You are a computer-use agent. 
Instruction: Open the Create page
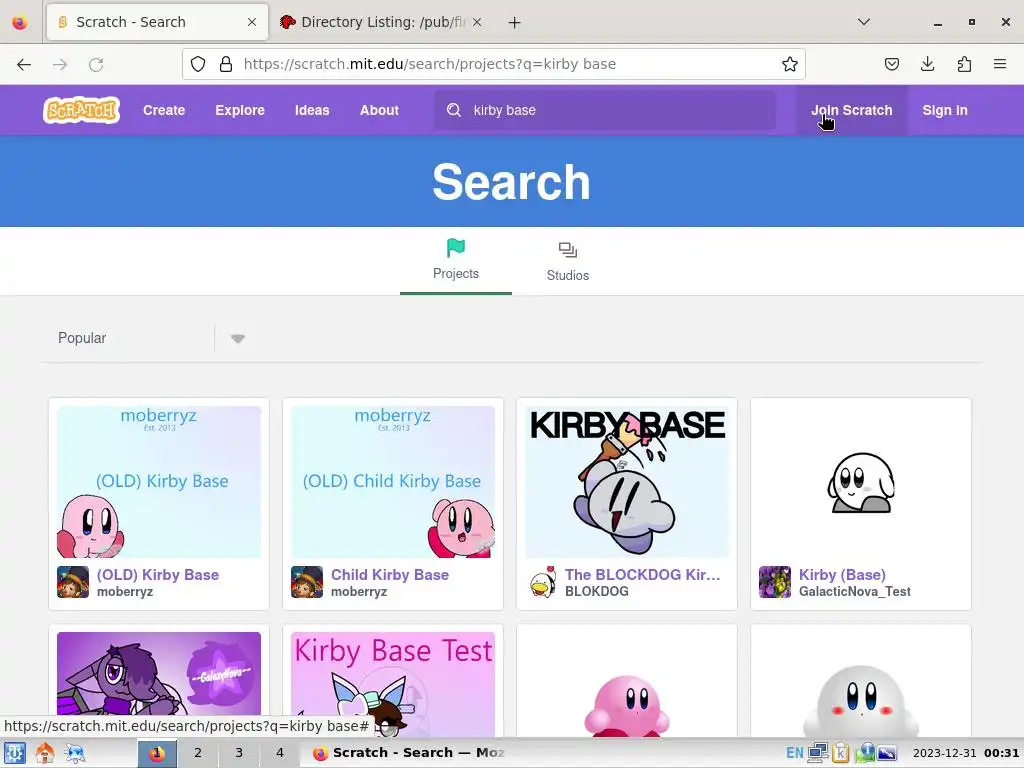click(164, 110)
